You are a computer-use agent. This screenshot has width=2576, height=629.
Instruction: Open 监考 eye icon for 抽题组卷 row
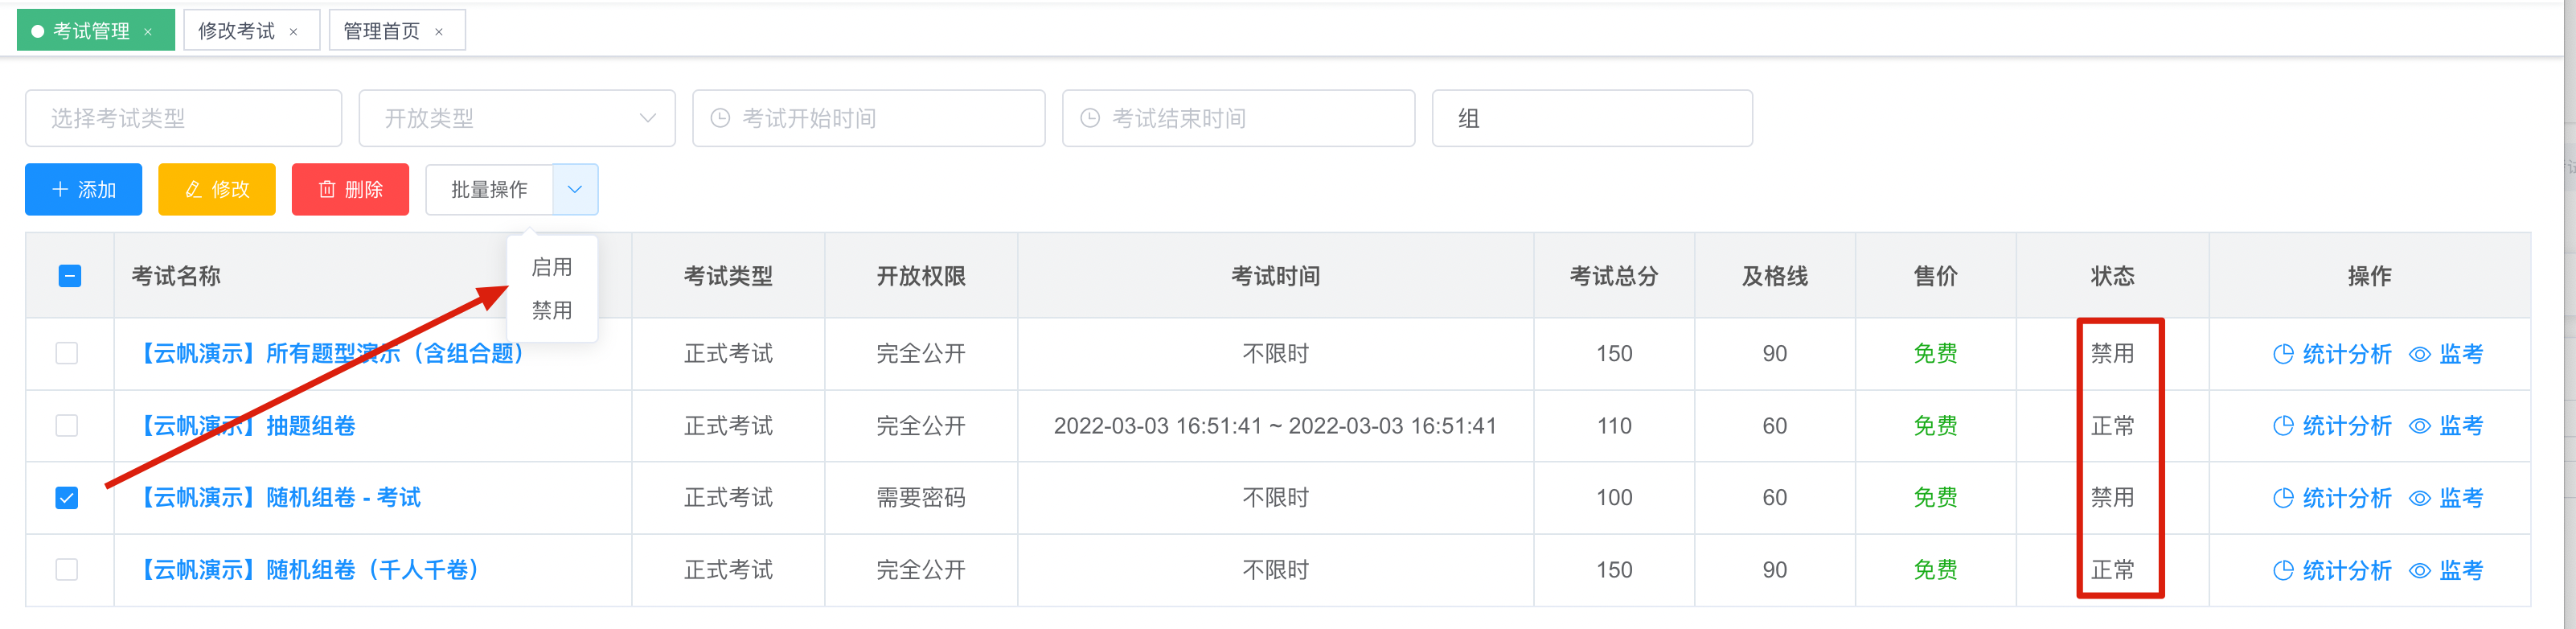click(2419, 426)
